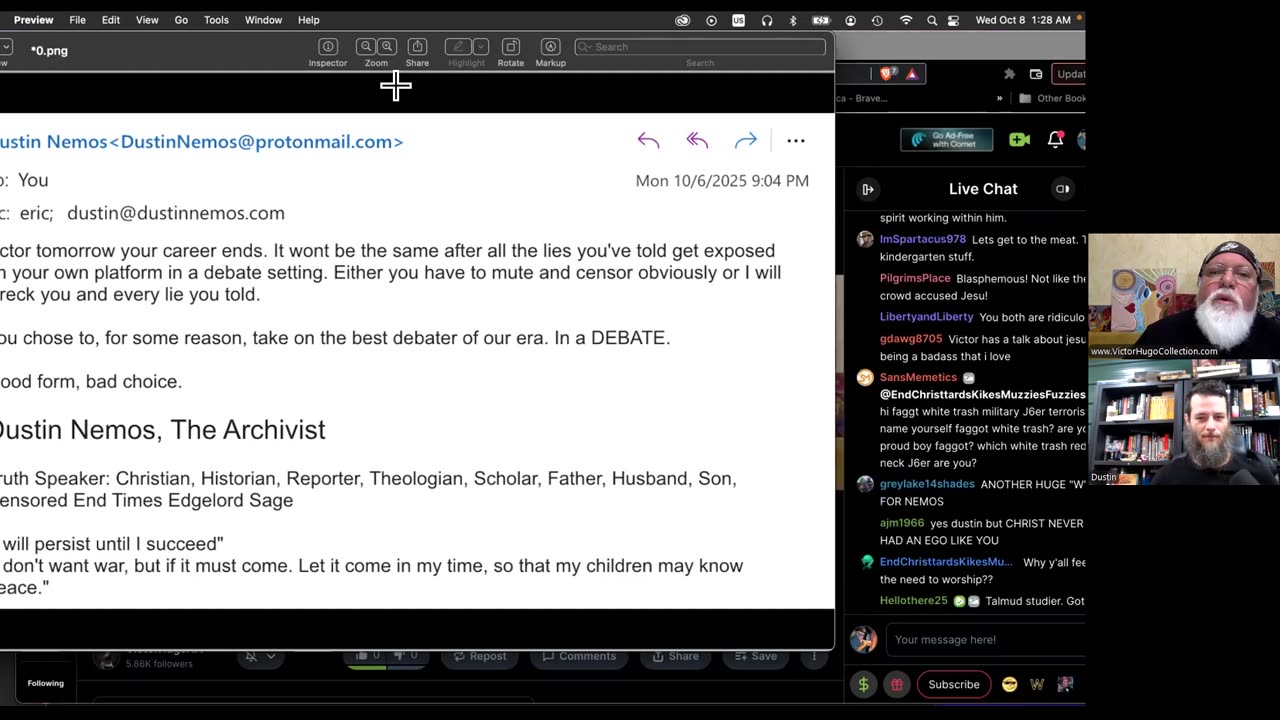Click the Creative Cloud menu bar icon

[683, 20]
